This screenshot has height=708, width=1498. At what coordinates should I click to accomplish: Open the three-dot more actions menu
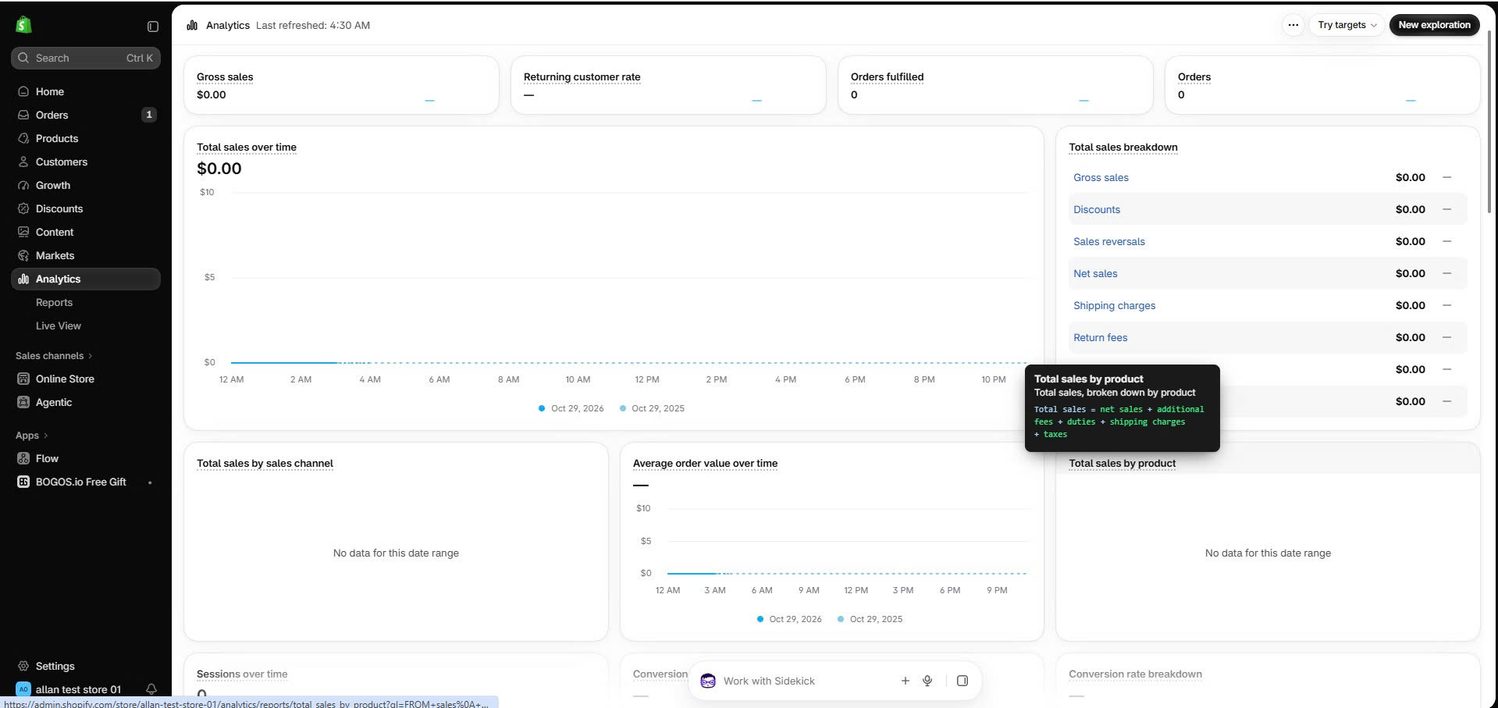[1293, 25]
